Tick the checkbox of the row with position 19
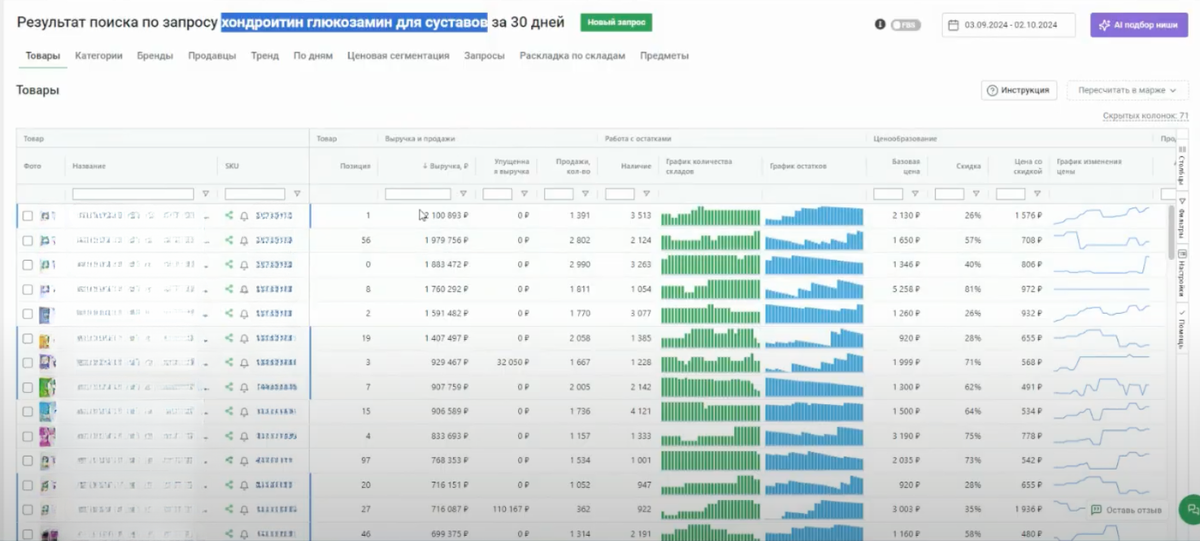Image resolution: width=1200 pixels, height=541 pixels. tap(28, 339)
